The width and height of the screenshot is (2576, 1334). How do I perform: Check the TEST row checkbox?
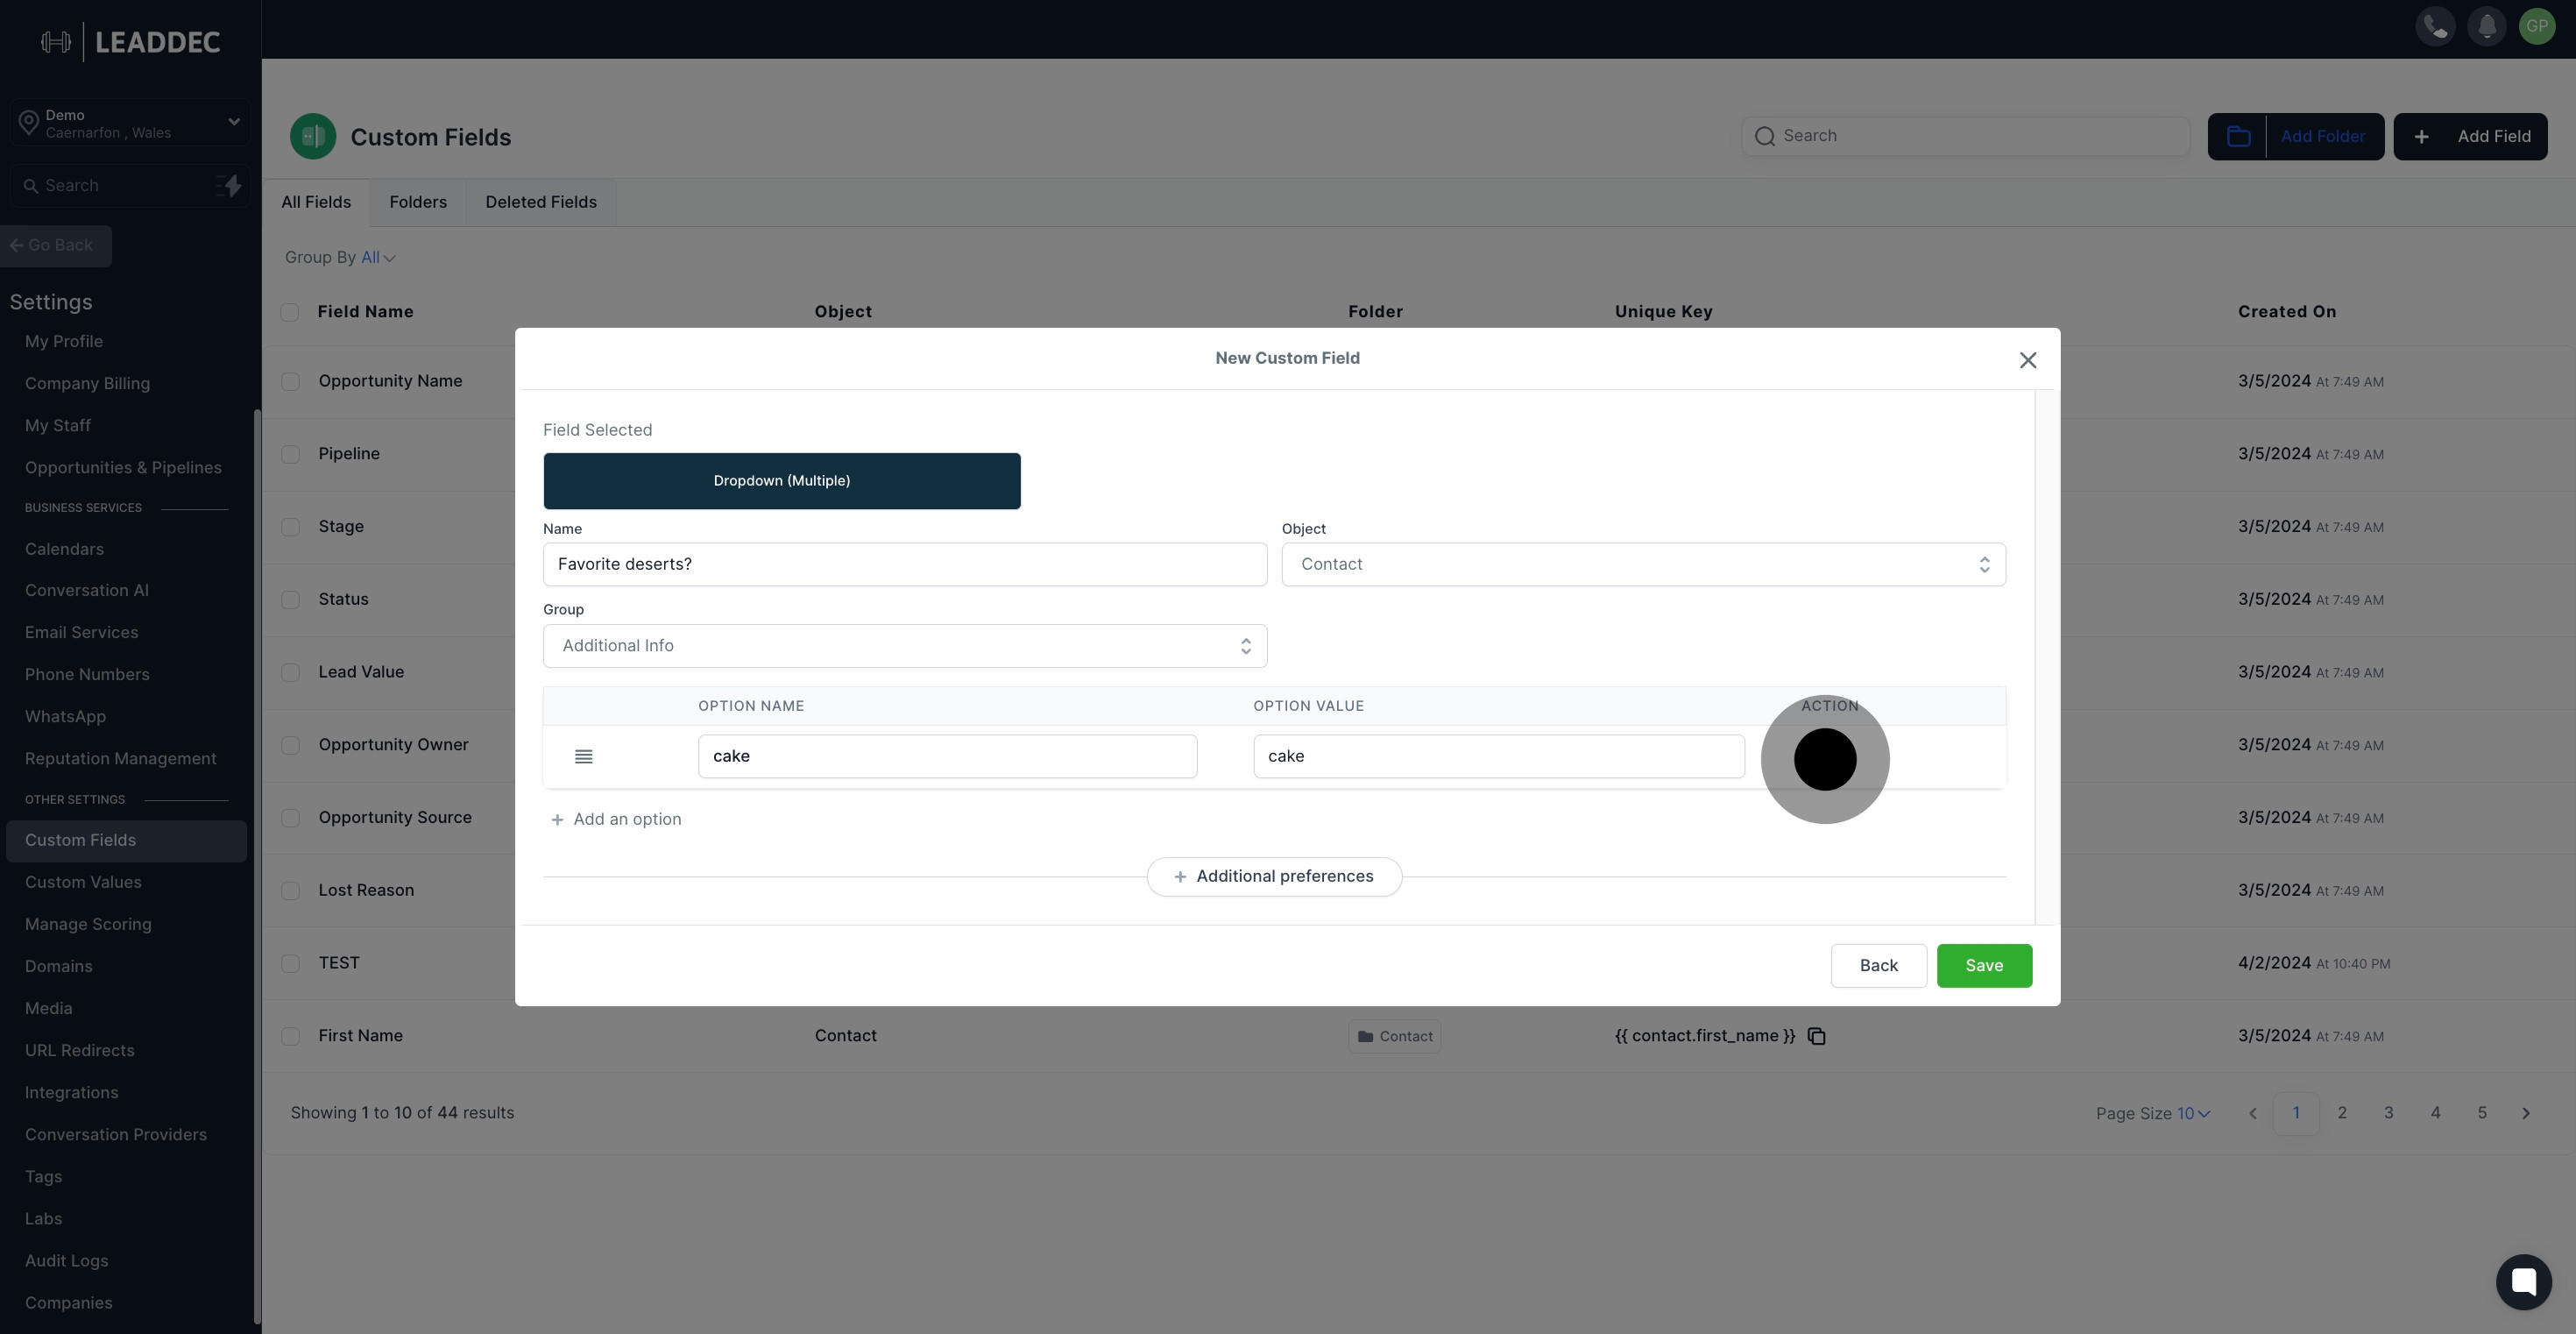pyautogui.click(x=290, y=963)
